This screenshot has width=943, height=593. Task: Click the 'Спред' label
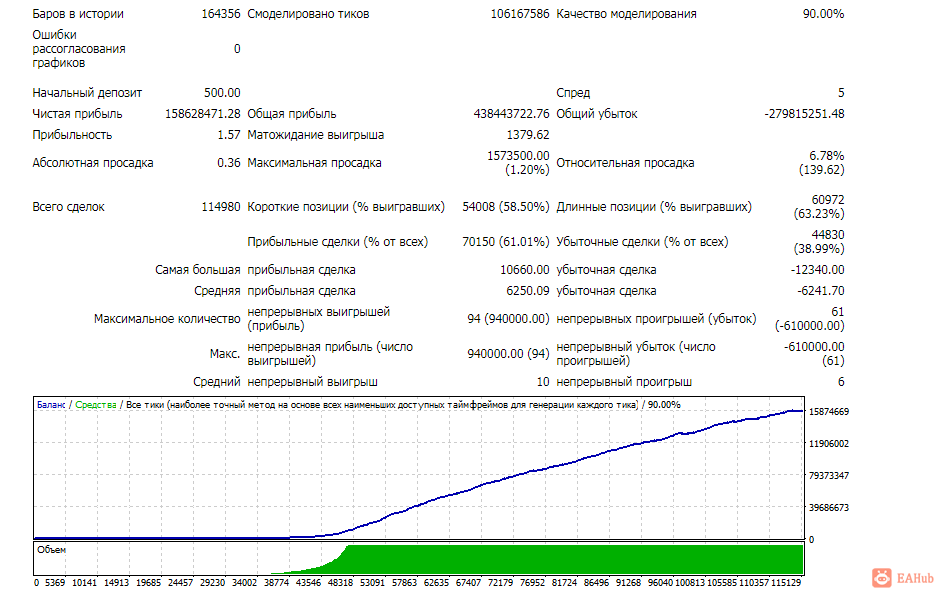pos(573,93)
